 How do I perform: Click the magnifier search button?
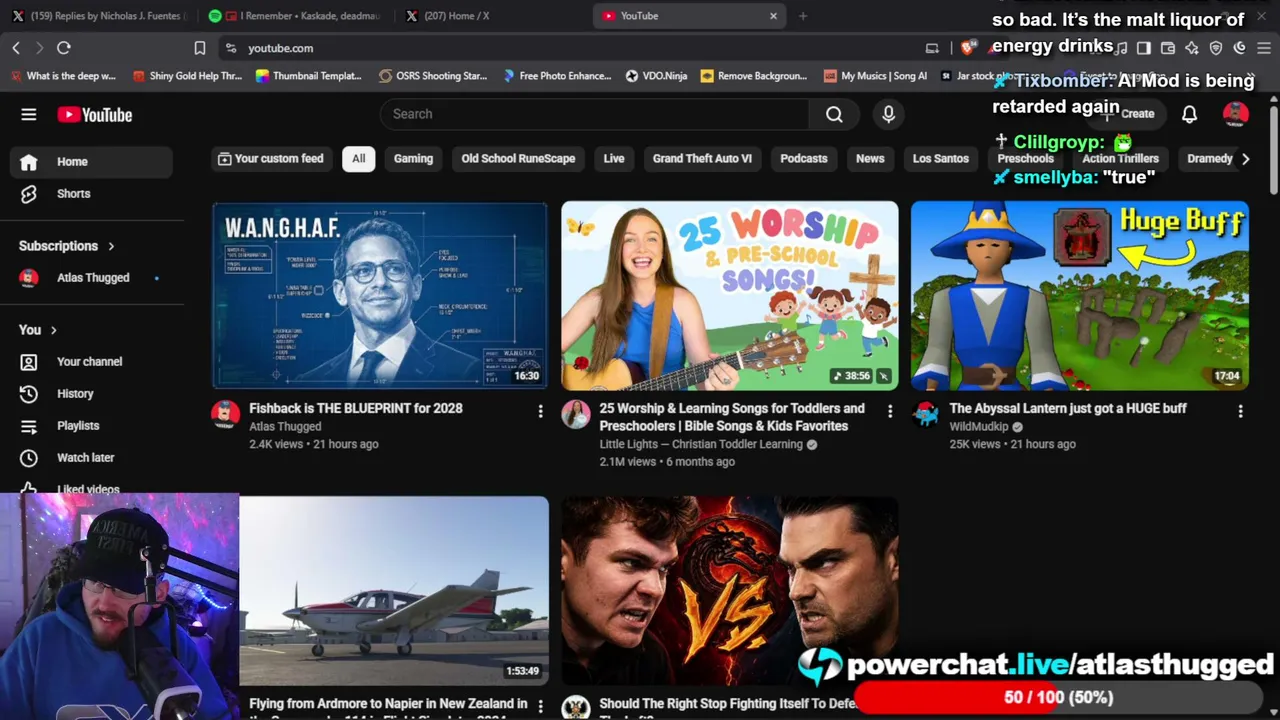coord(834,114)
